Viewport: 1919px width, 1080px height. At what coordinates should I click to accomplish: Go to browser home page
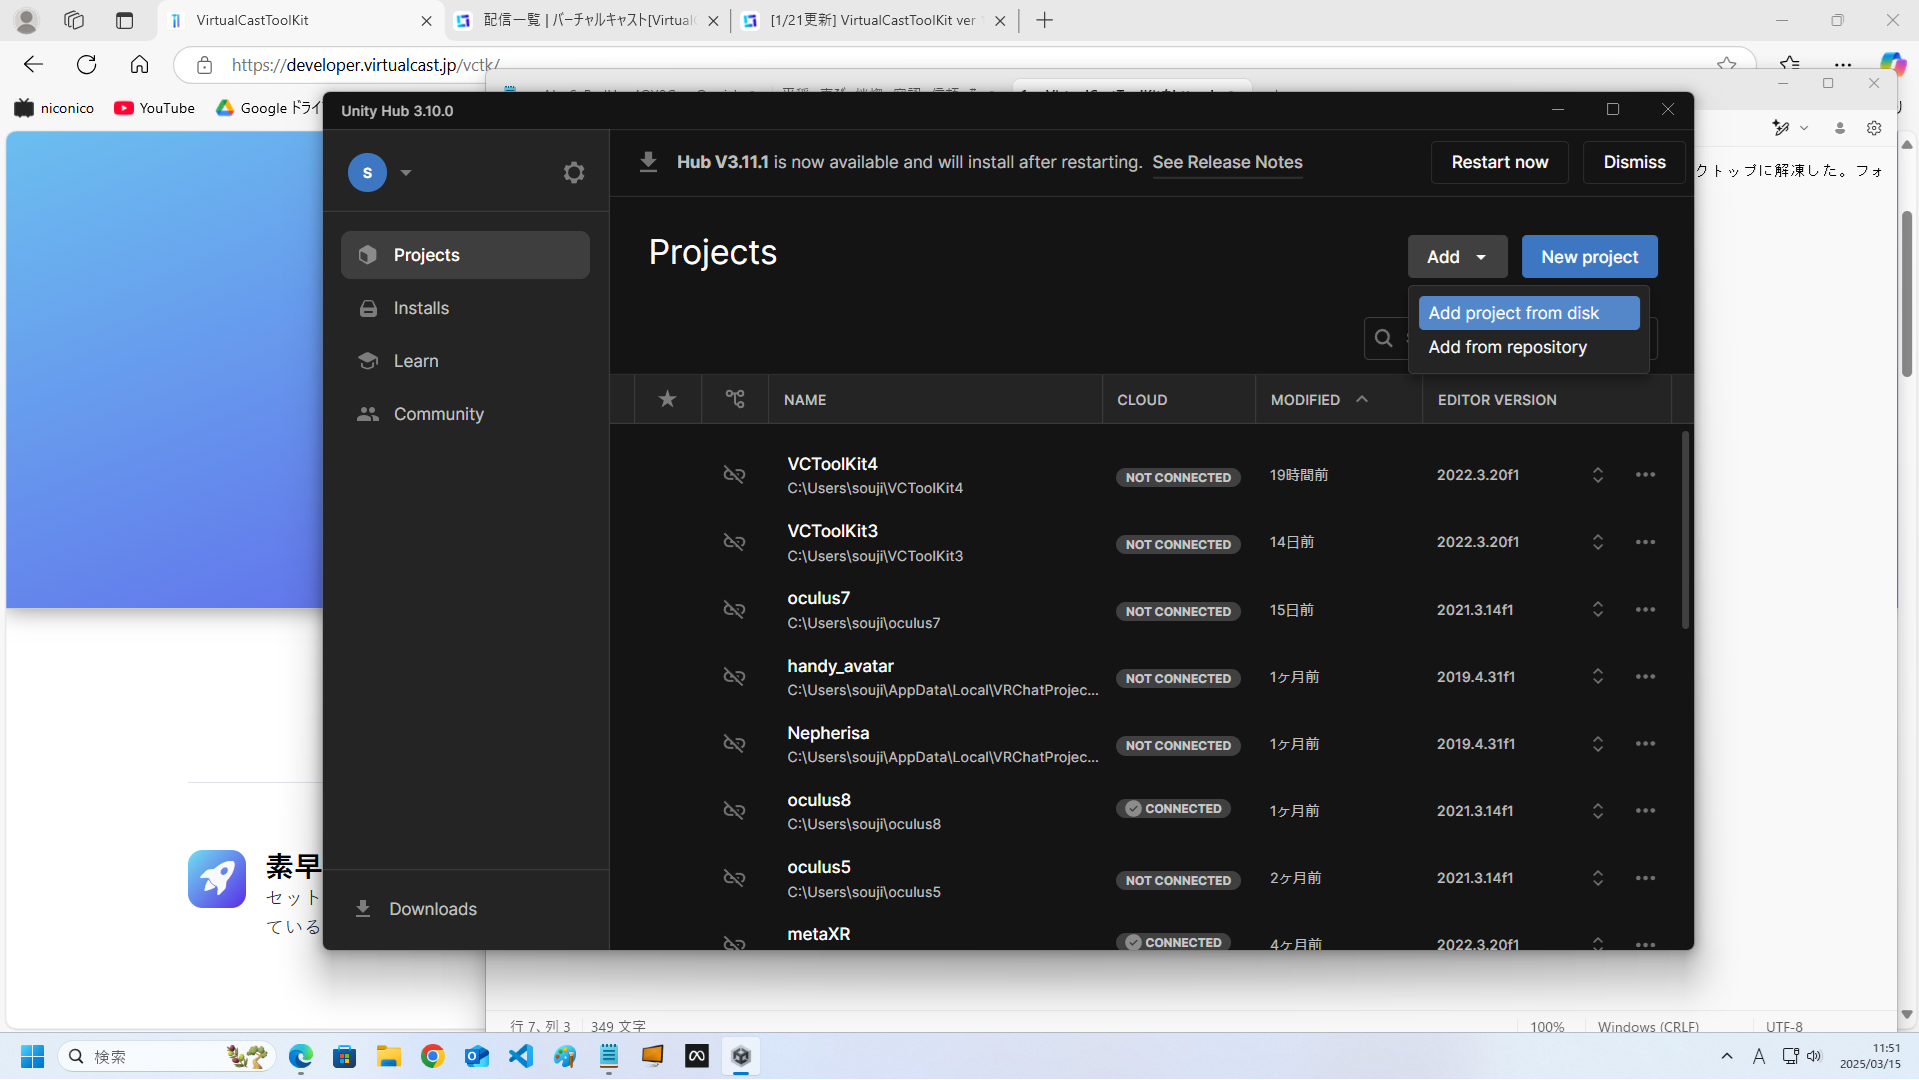(x=139, y=65)
